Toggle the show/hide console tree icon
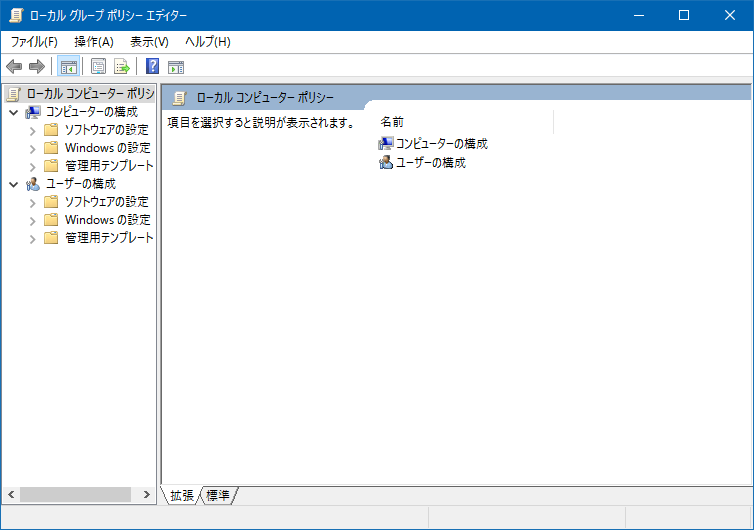The image size is (754, 530). 68,66
